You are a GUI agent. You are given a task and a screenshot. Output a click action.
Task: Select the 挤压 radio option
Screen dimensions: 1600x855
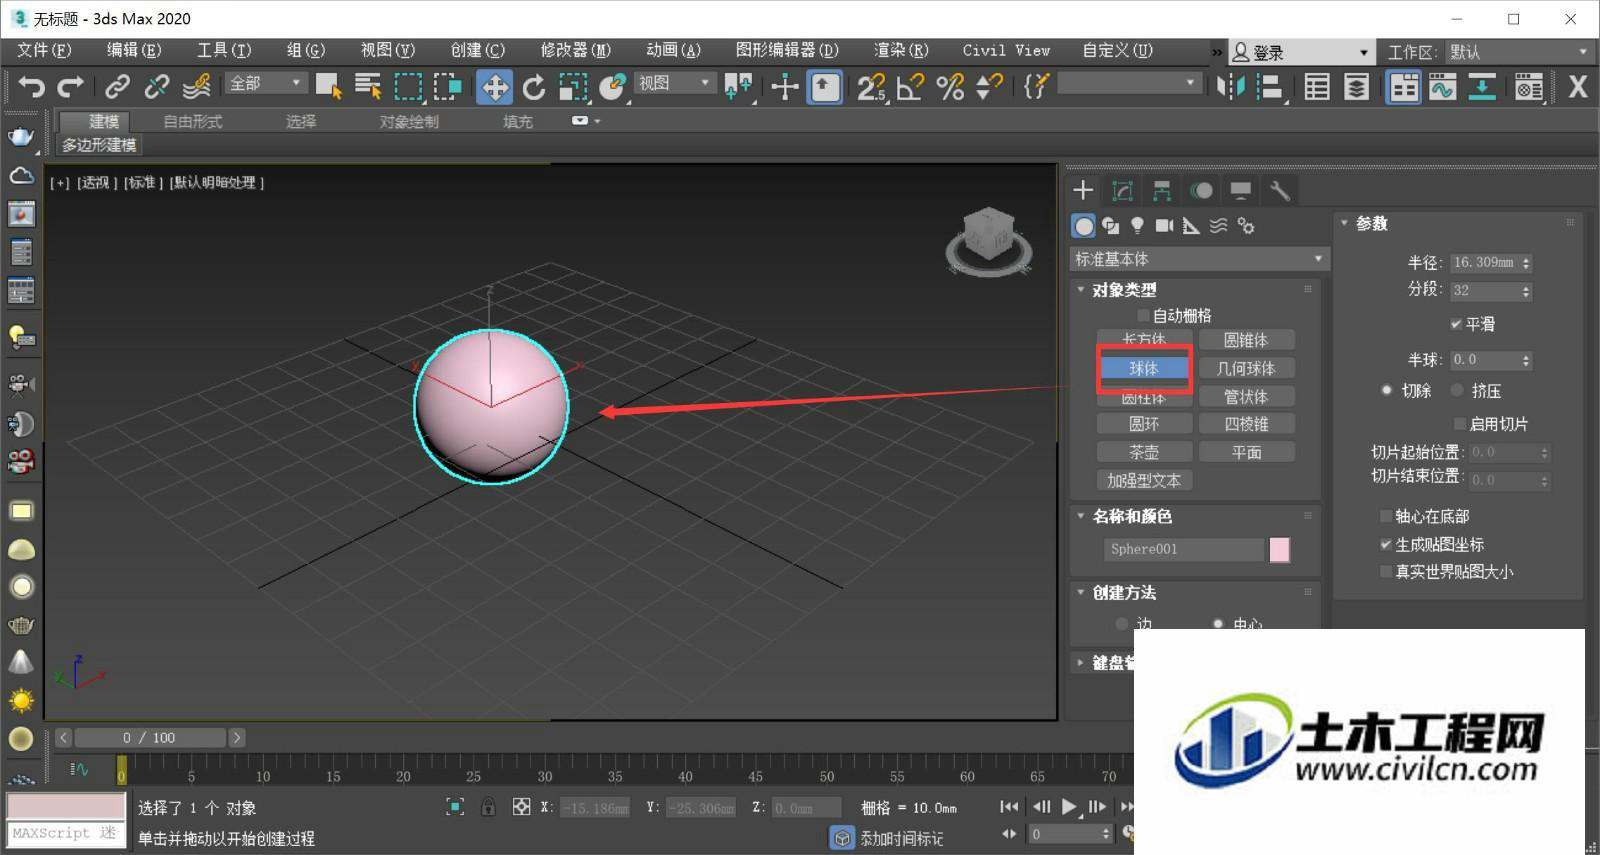tap(1457, 390)
